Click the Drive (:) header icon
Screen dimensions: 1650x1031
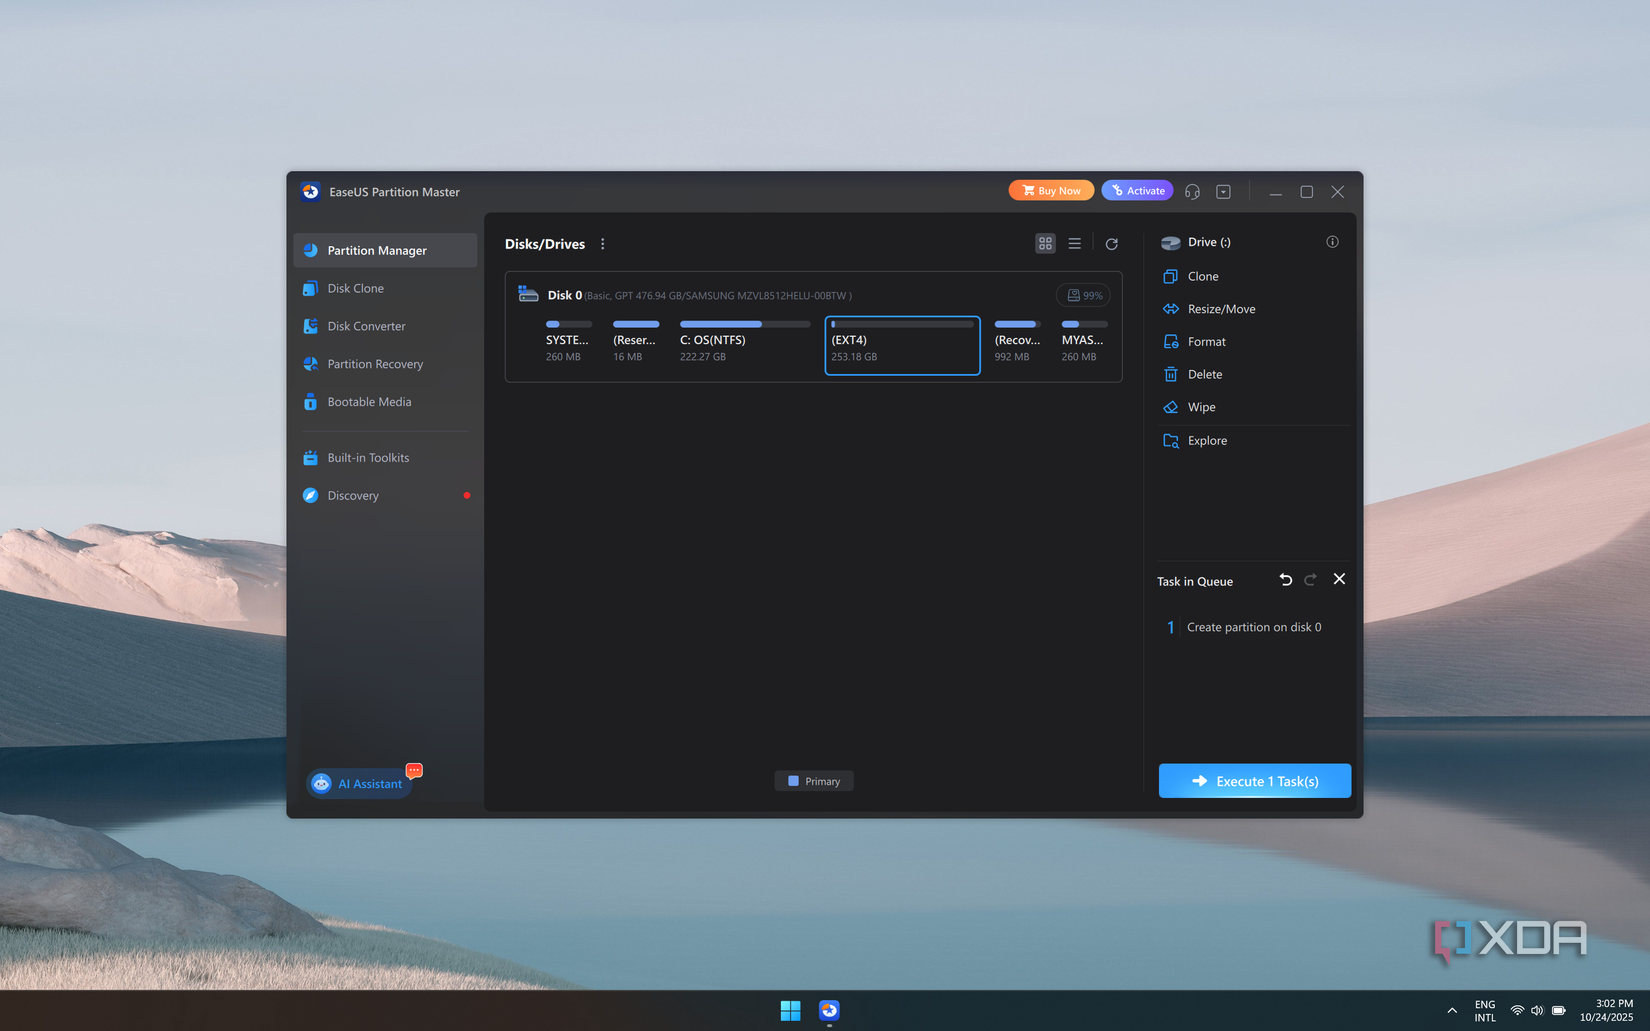1170,243
